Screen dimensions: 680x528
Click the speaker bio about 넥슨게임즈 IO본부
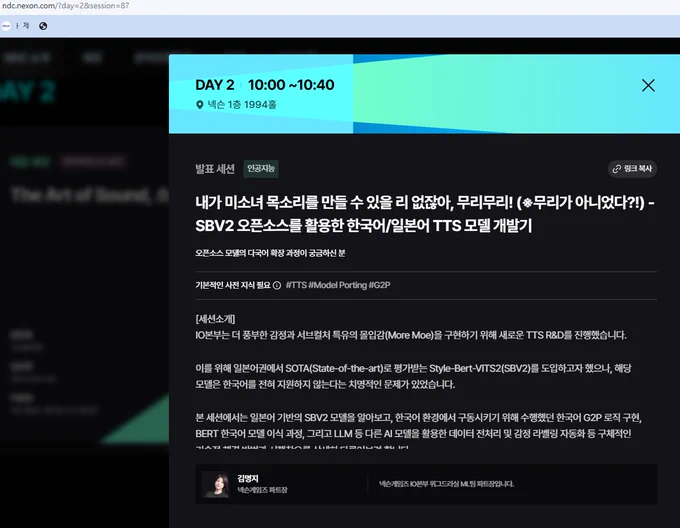(446, 484)
